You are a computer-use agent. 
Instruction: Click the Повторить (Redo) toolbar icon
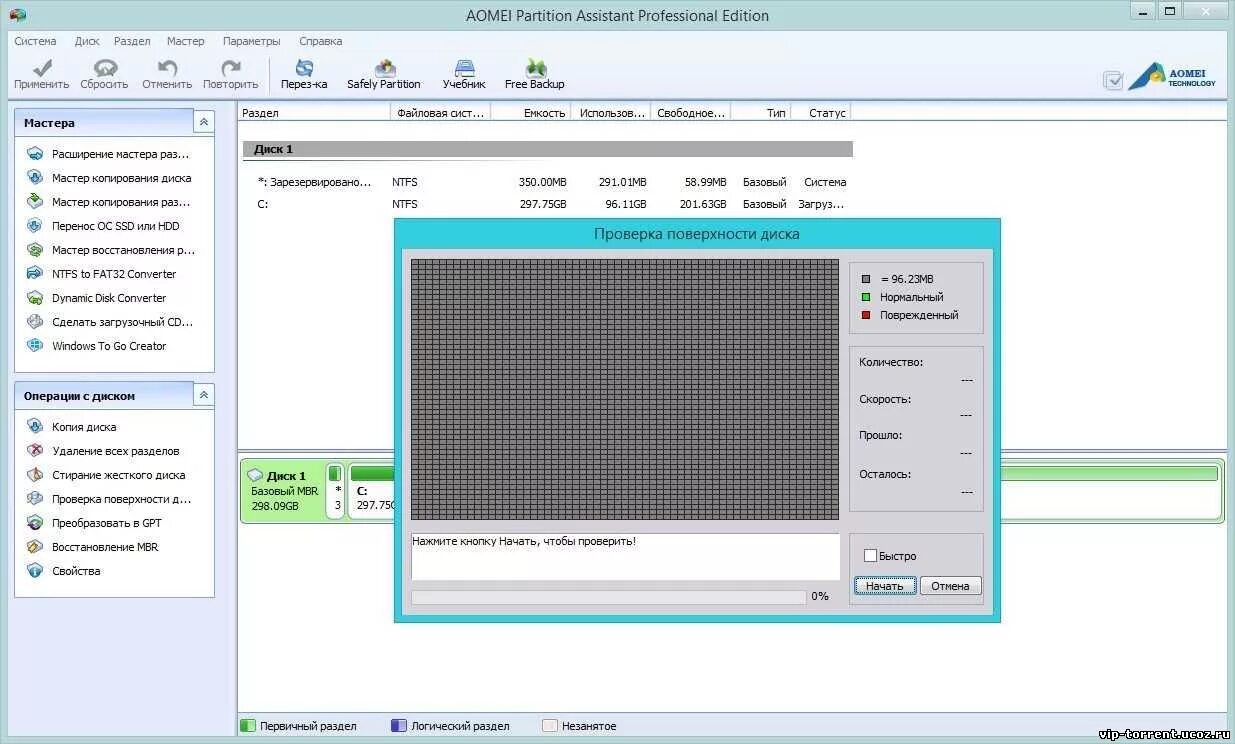coord(231,68)
